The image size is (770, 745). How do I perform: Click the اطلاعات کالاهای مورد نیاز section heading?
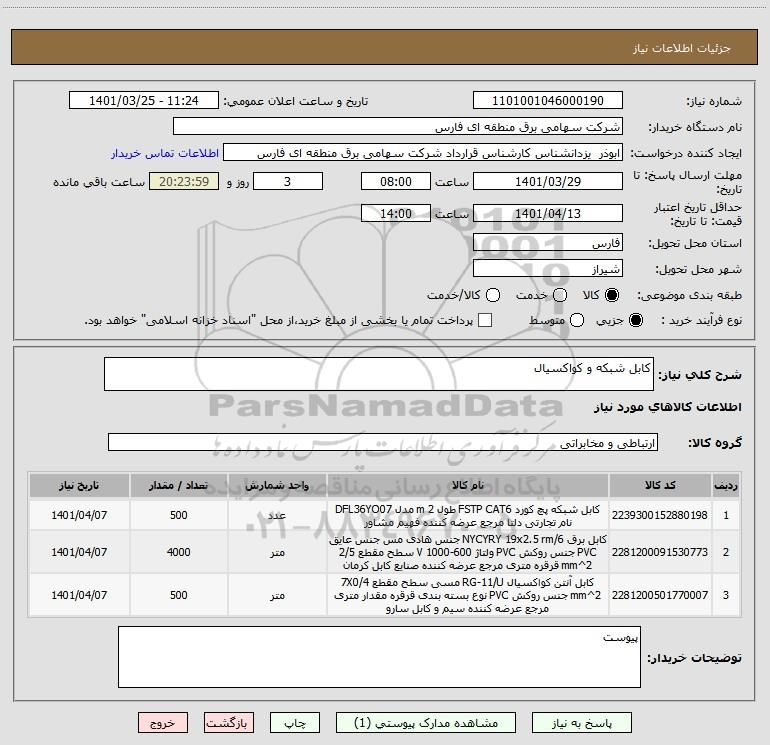(x=667, y=407)
